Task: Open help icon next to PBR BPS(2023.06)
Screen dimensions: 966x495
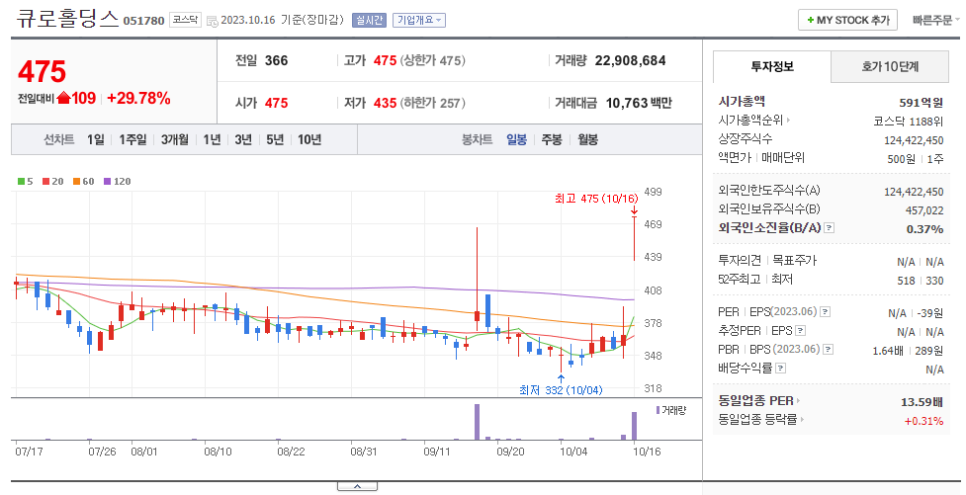Action: 828,350
